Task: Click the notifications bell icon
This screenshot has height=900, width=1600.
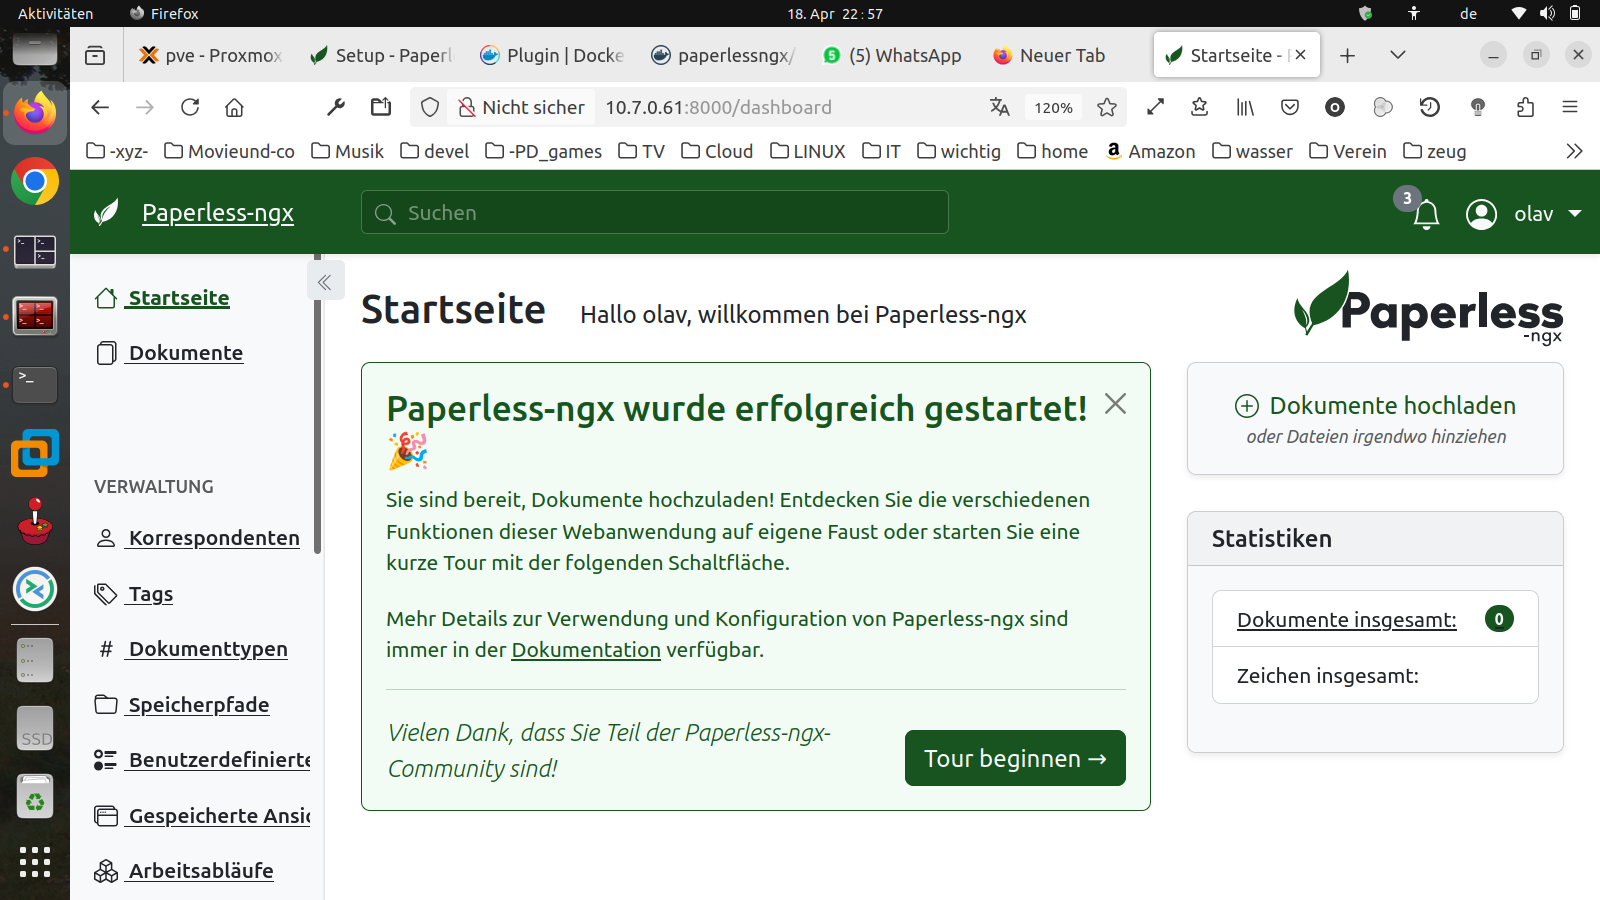Action: pyautogui.click(x=1426, y=214)
